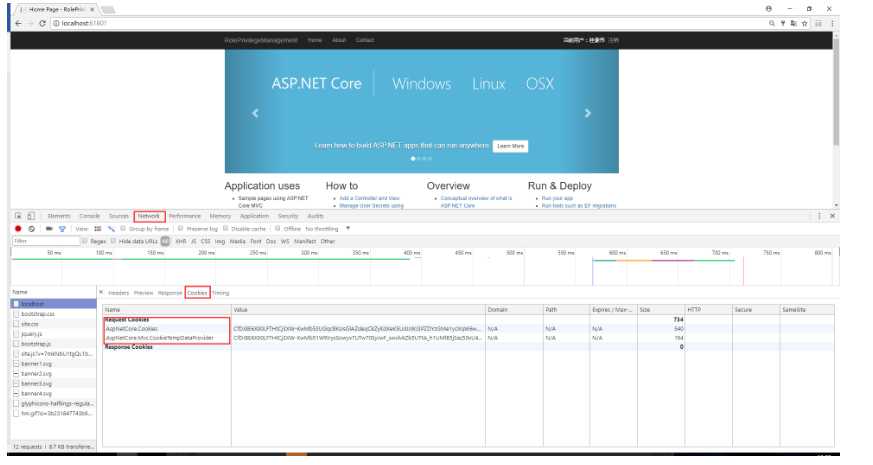
Task: Toggle Offline checkbox
Action: (x=277, y=229)
